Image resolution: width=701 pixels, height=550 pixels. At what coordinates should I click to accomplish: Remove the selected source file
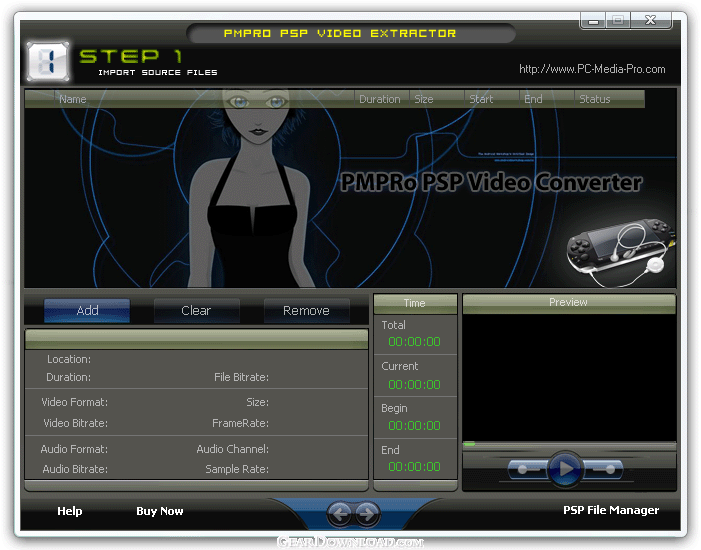tap(306, 310)
